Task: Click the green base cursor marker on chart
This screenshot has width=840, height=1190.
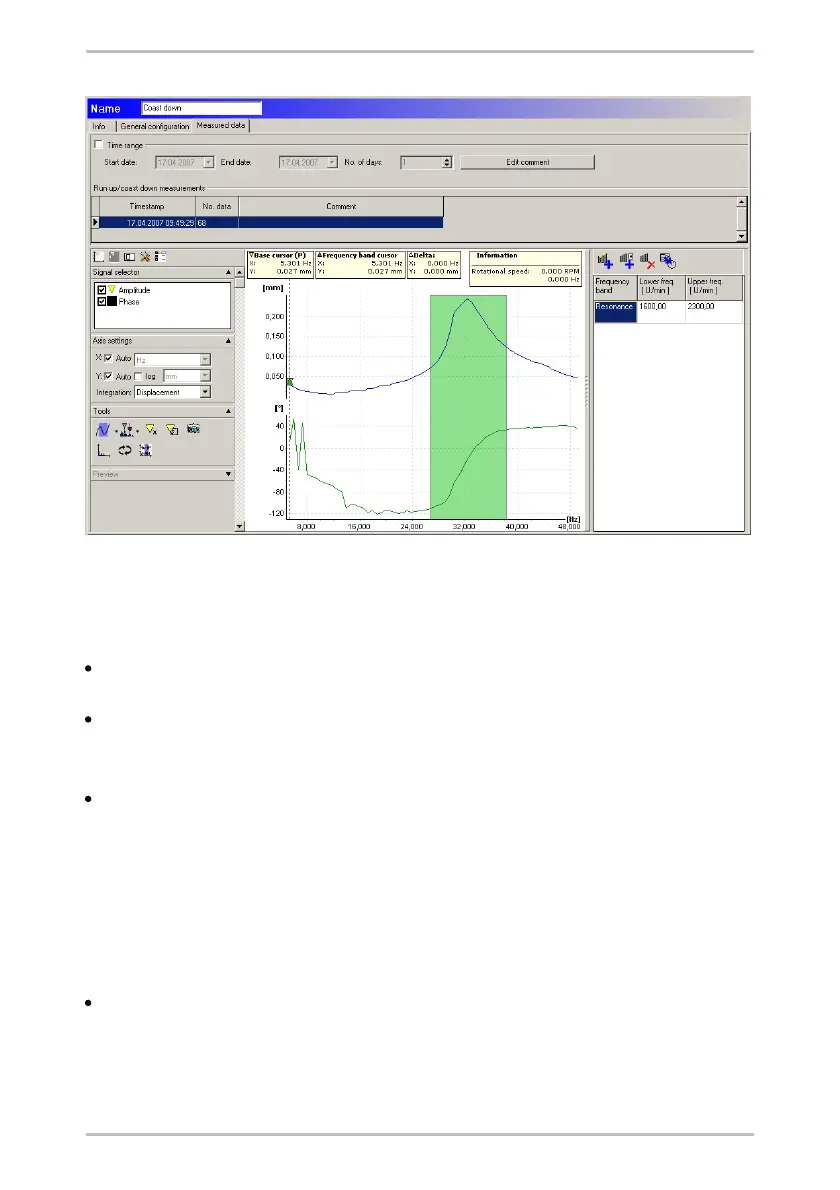Action: point(289,382)
